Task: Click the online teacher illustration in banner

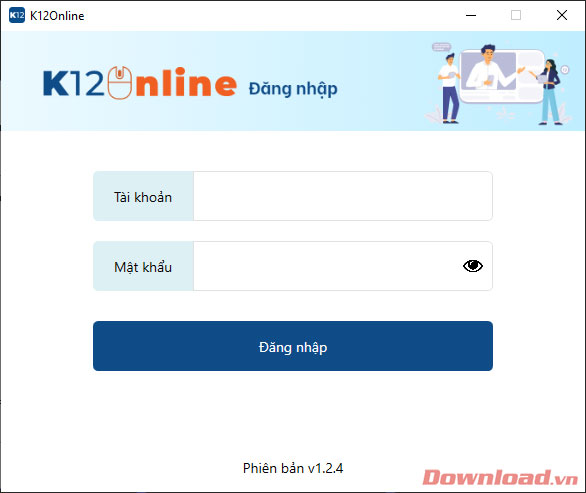Action: 498,84
